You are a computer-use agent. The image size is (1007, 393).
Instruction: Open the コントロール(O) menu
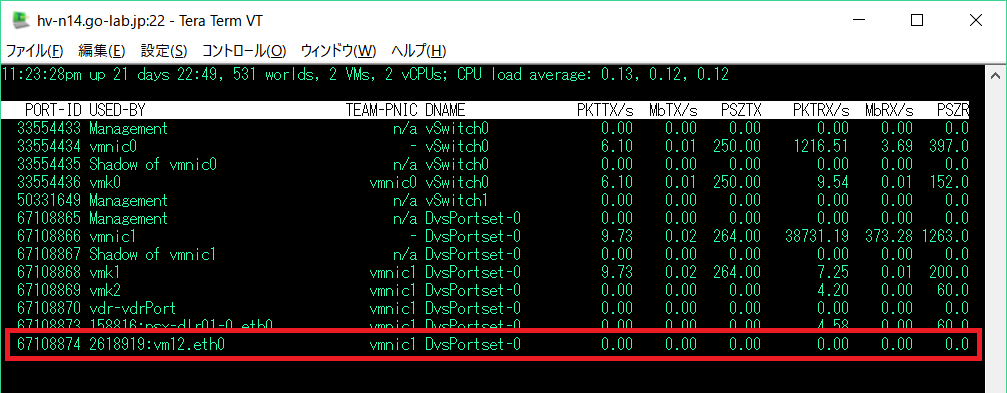[x=244, y=51]
